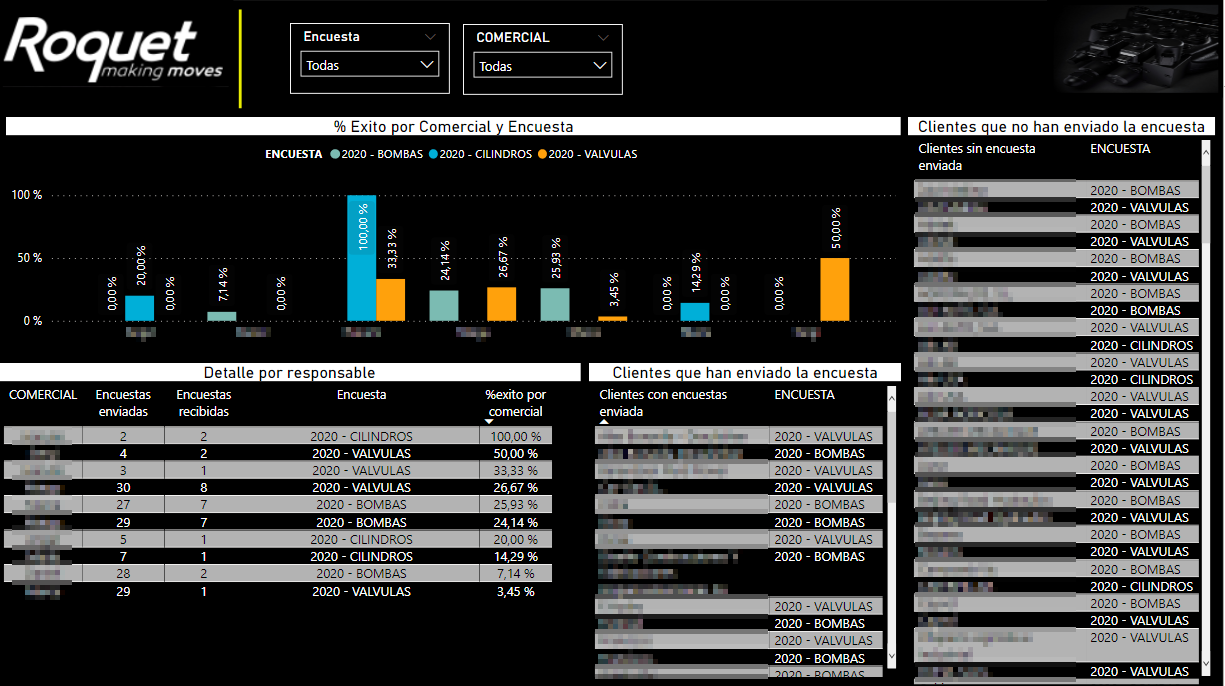The height and width of the screenshot is (686, 1225).
Task: Select the 26,67 % cell in the Detalle por responsable table
Action: [516, 488]
